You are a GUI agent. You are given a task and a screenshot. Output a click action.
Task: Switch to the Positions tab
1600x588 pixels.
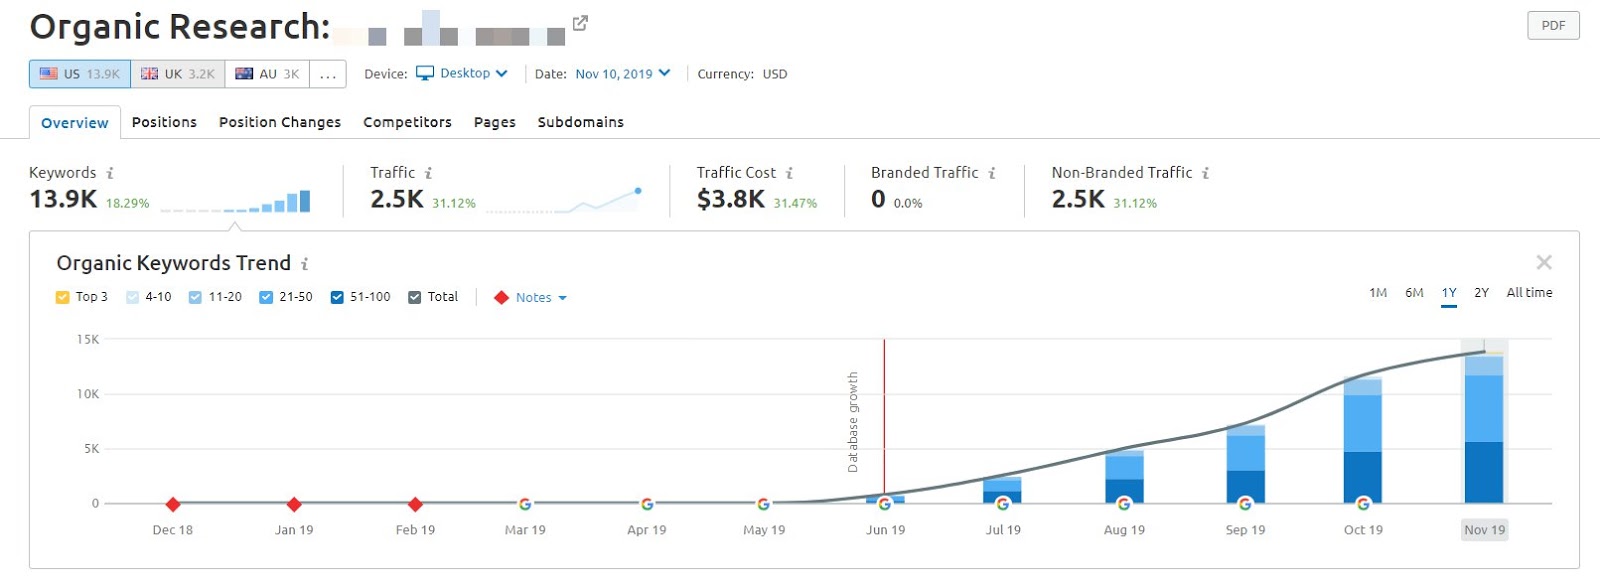[164, 122]
